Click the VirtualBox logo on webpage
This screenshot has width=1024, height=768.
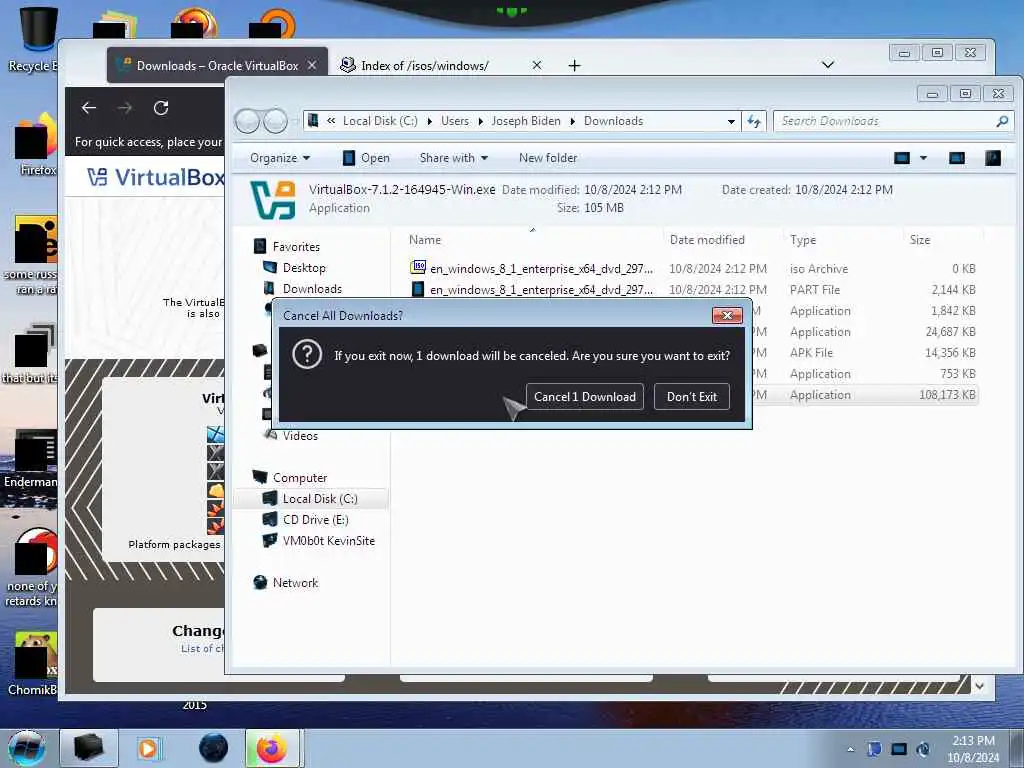155,177
